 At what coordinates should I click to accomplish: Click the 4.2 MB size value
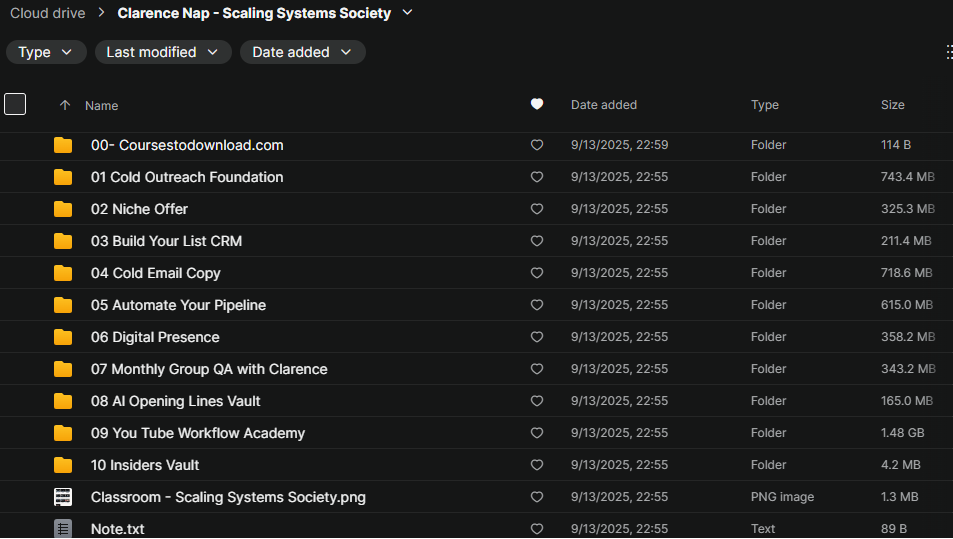[x=900, y=465]
